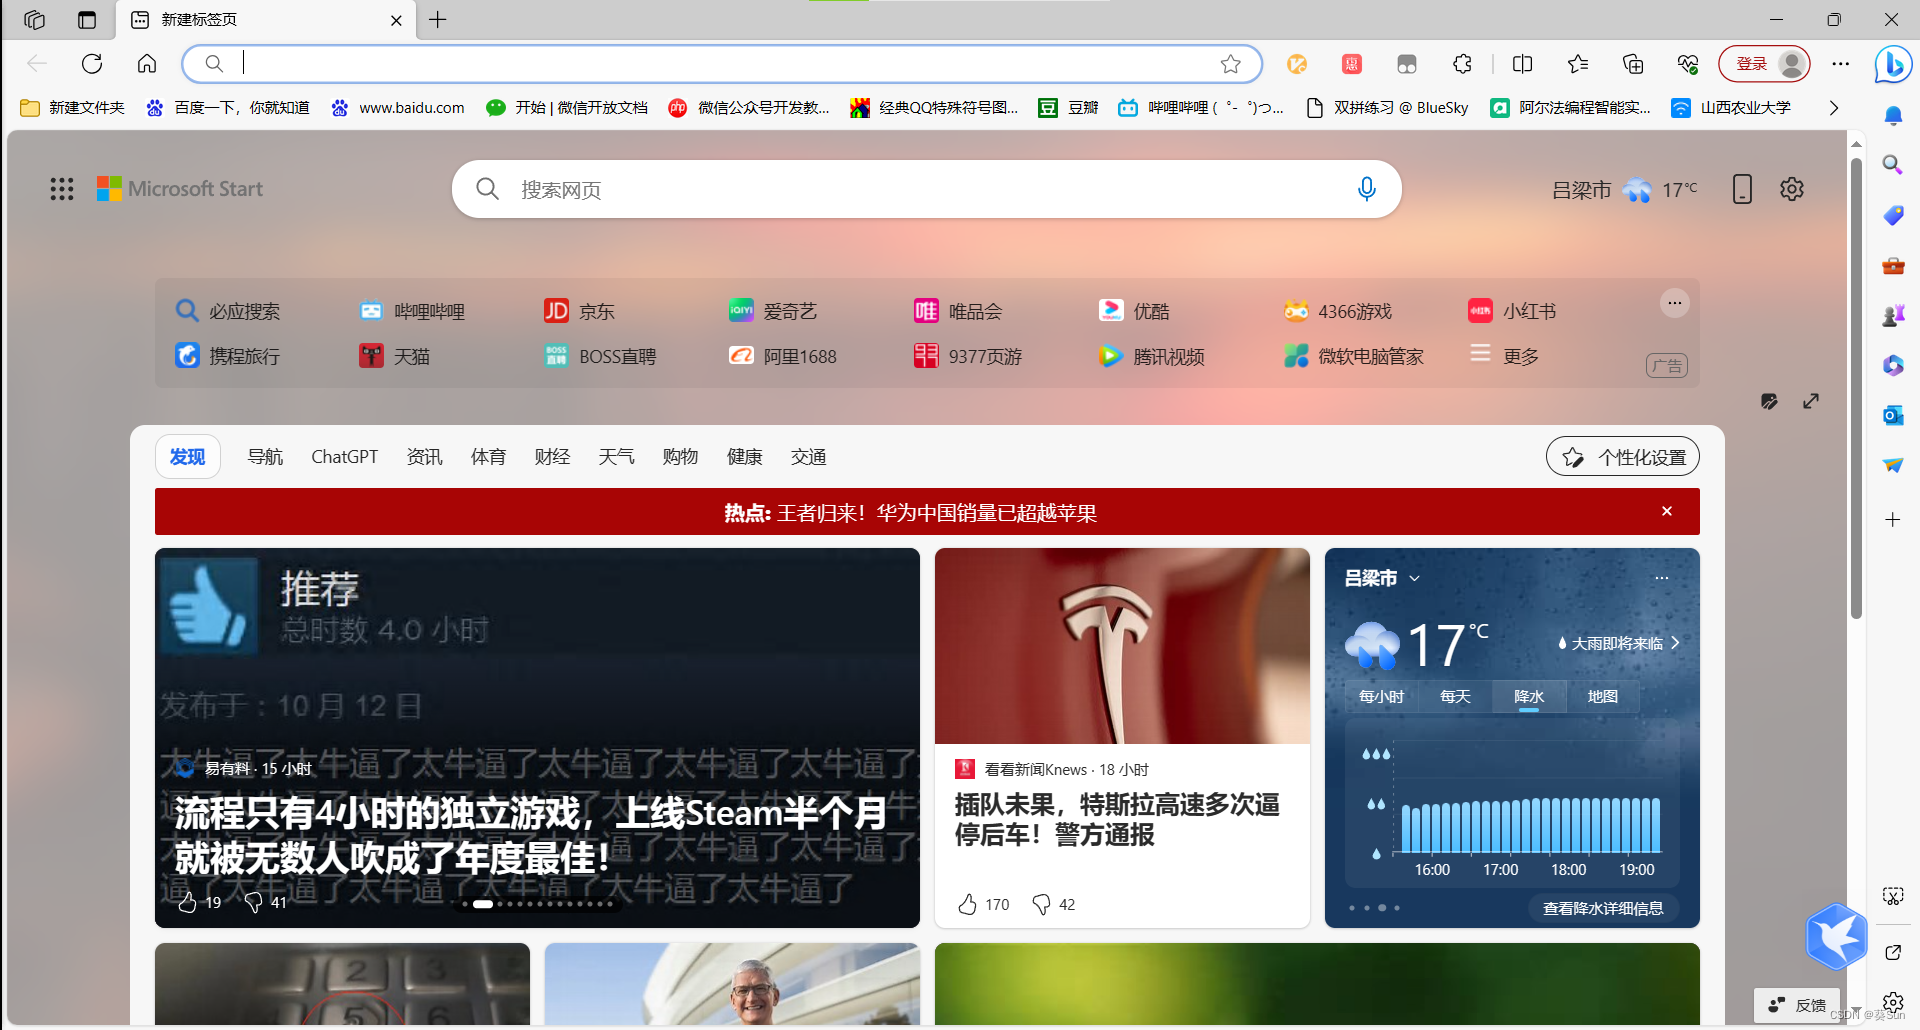Open the 新建文件夹 bookmarks folder
This screenshot has width=1920, height=1030.
73,108
